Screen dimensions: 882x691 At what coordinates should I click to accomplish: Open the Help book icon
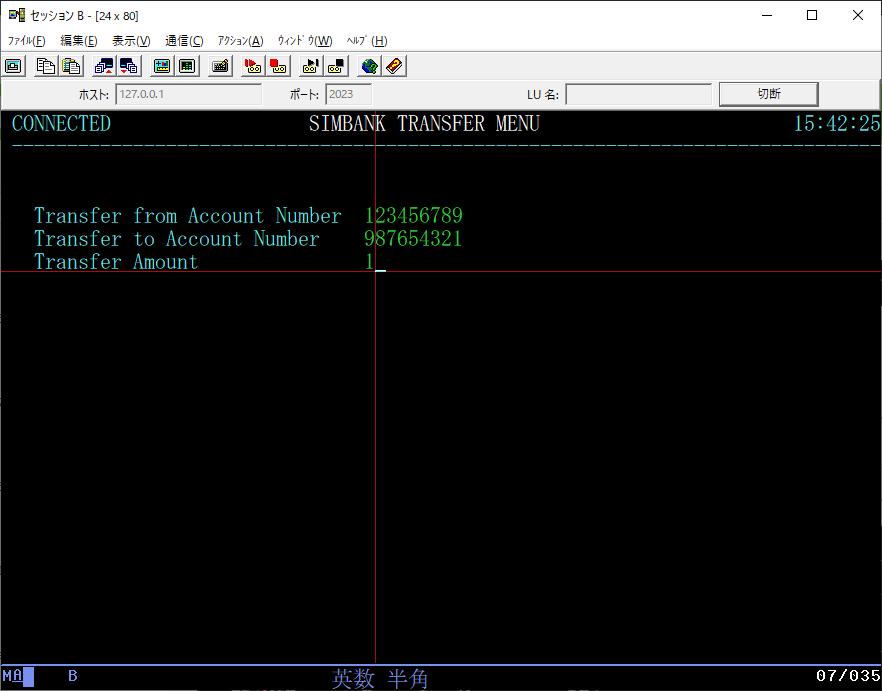pyautogui.click(x=395, y=66)
